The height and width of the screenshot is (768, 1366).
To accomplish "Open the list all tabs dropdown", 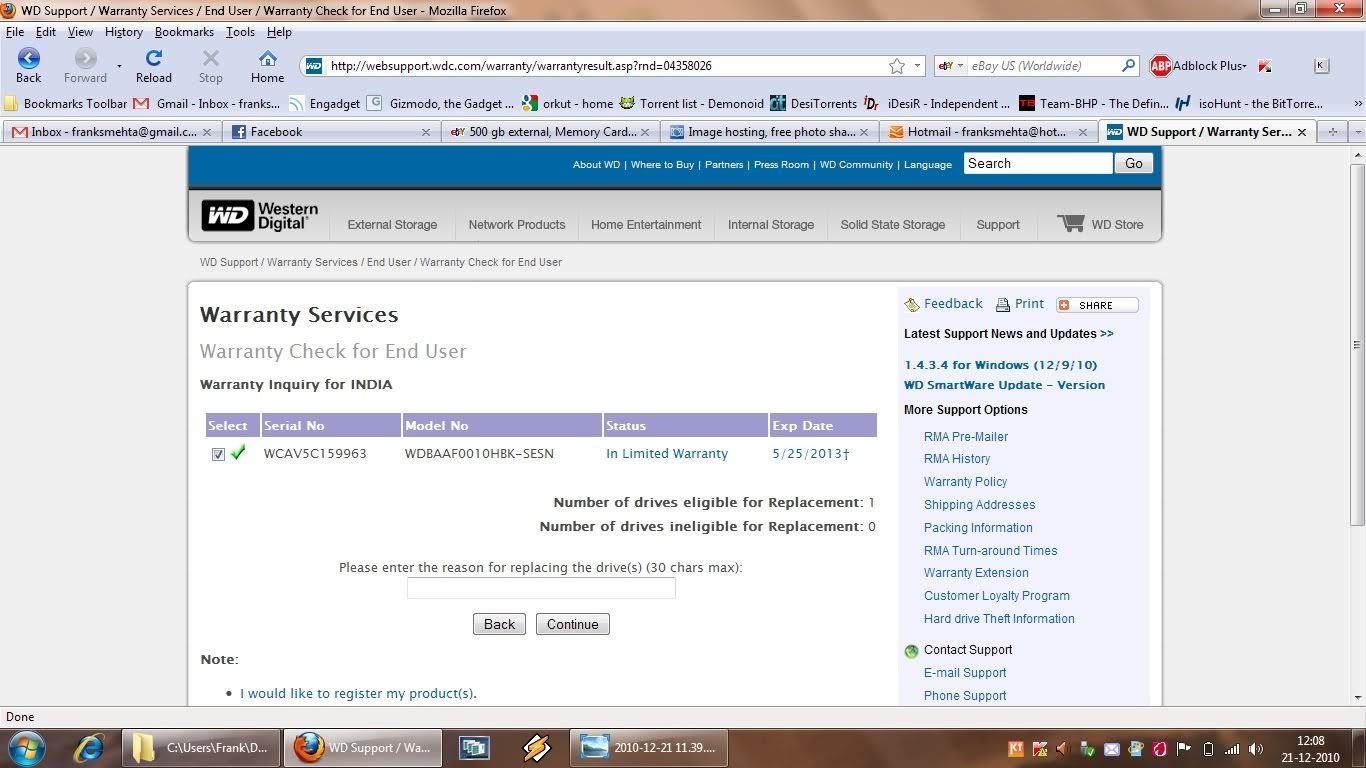I will coord(1357,132).
